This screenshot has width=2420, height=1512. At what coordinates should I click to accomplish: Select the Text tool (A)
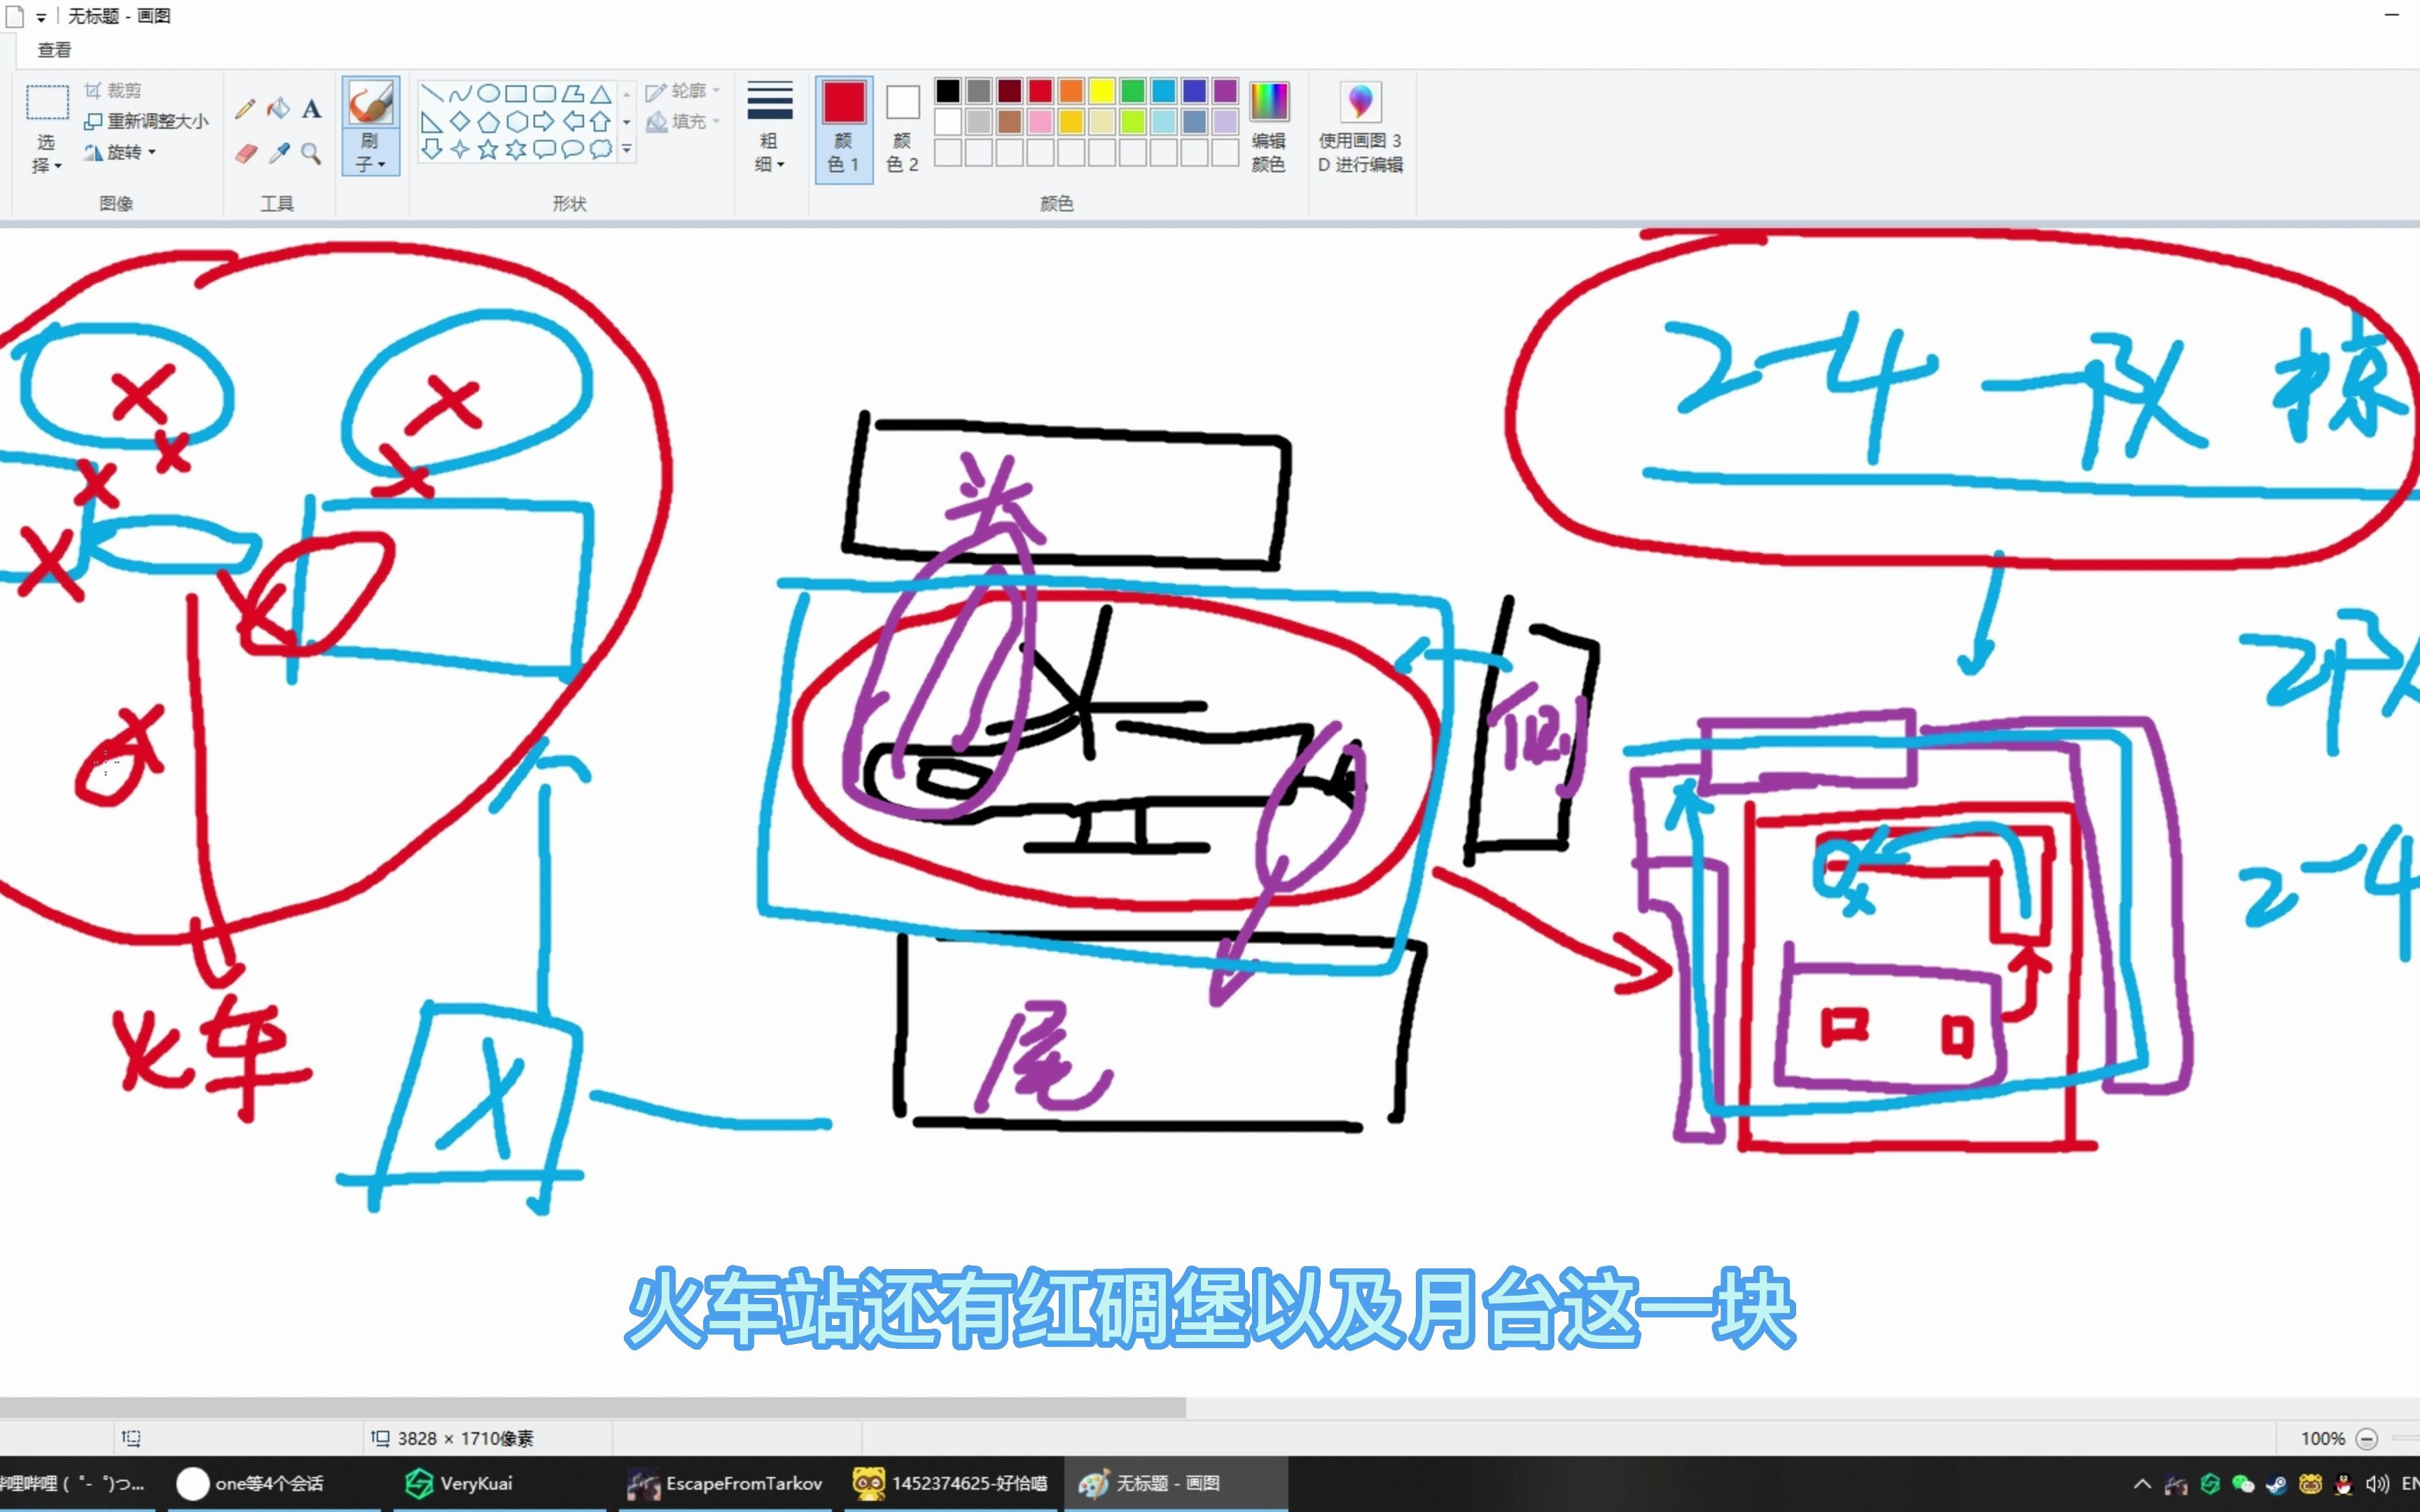click(312, 109)
